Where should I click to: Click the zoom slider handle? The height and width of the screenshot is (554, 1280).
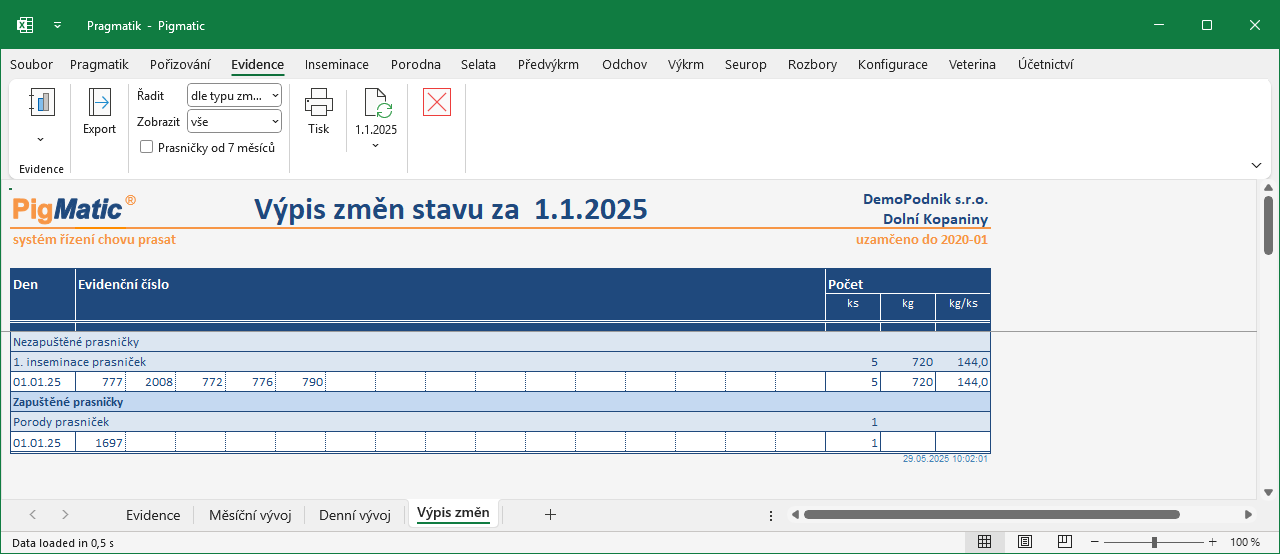coord(1154,542)
